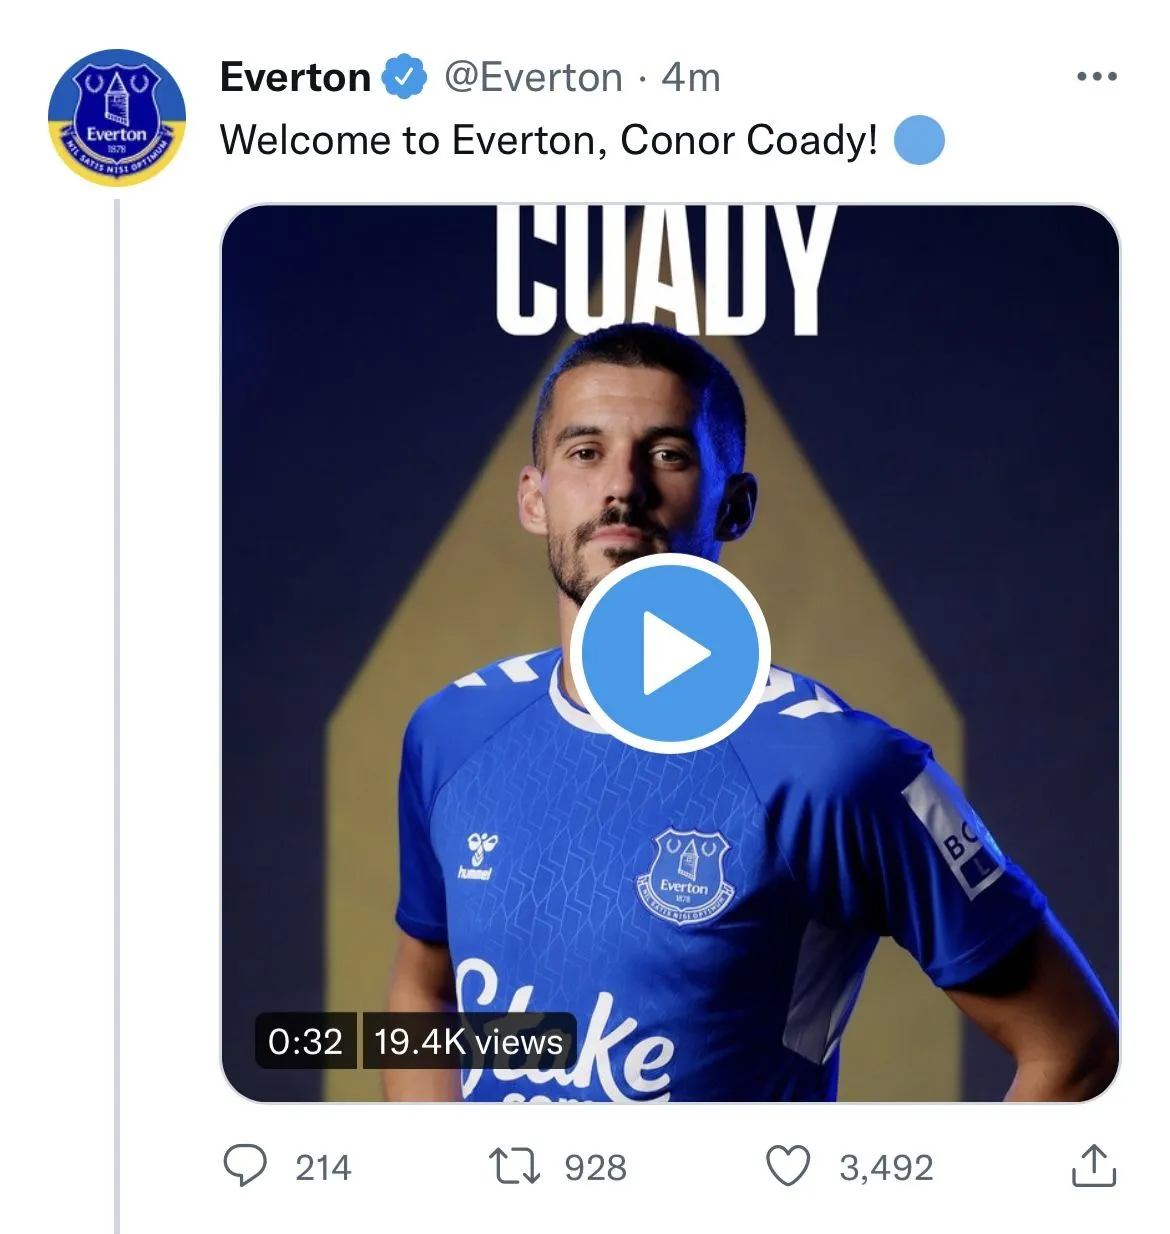1170x1234 pixels.
Task: Click the 'Welcome to Everton, Conor Coady!' text
Action: [548, 140]
